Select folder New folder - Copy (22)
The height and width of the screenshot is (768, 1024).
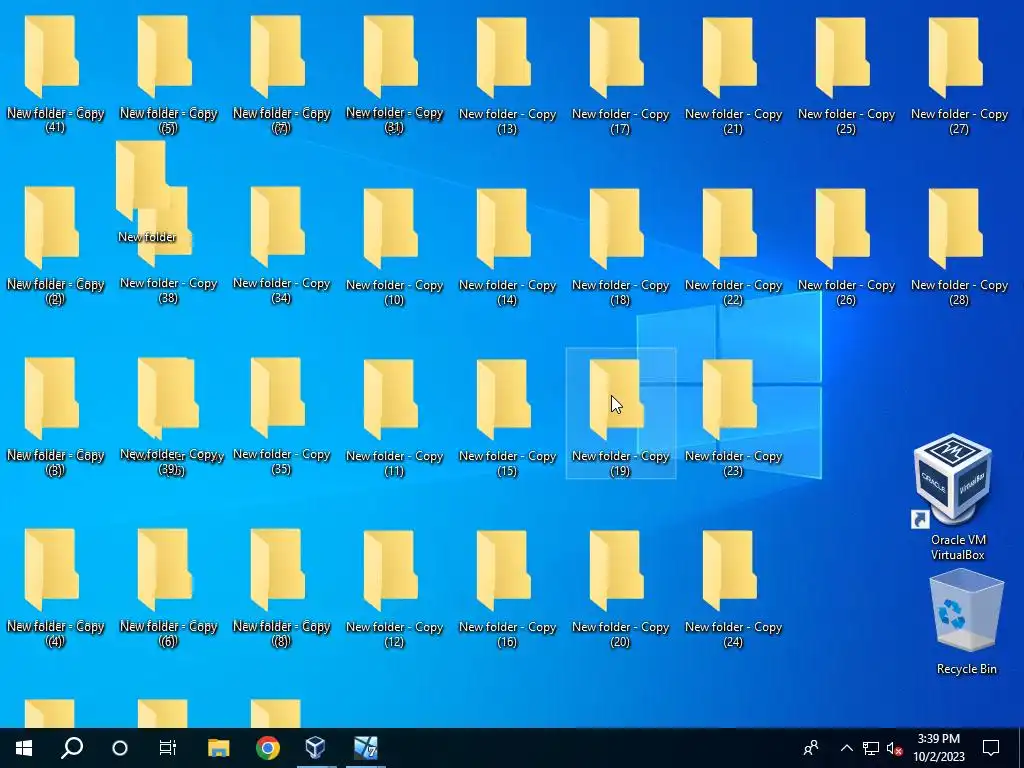point(733,247)
